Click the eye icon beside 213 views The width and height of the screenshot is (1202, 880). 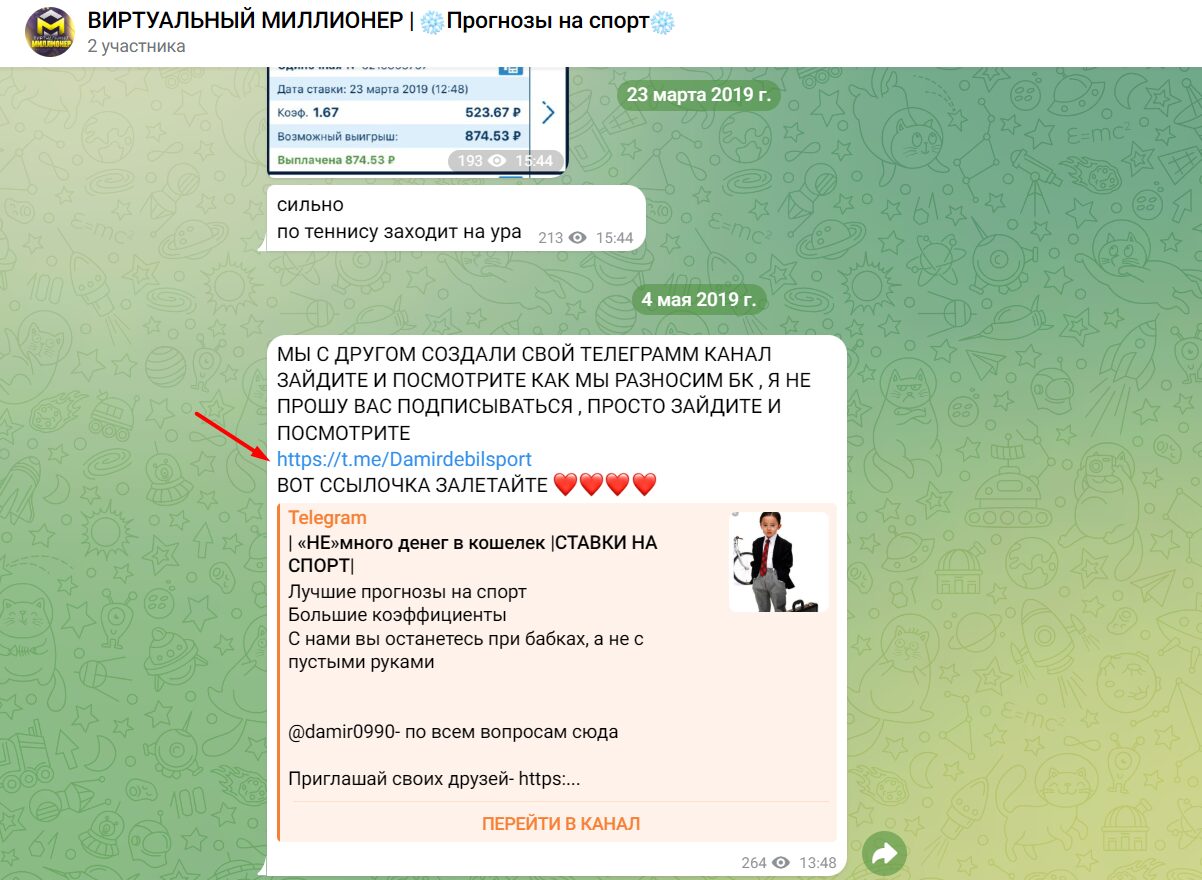[577, 238]
